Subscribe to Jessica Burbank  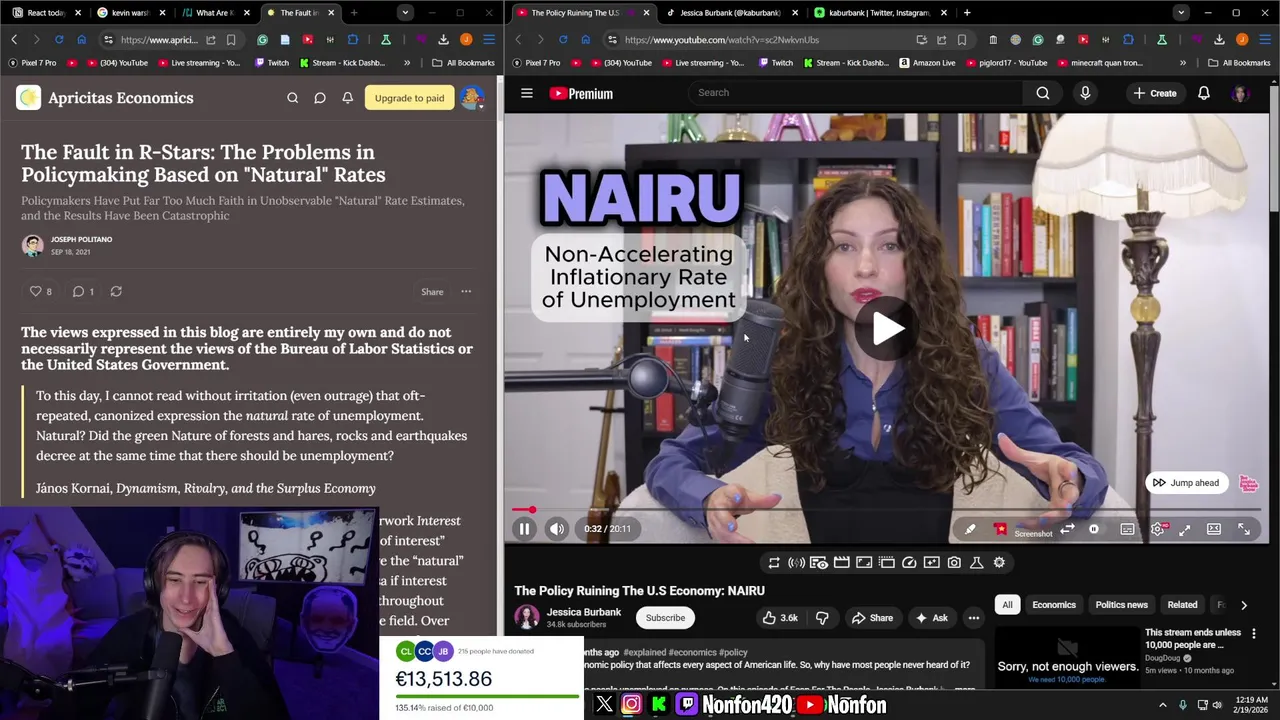point(665,618)
